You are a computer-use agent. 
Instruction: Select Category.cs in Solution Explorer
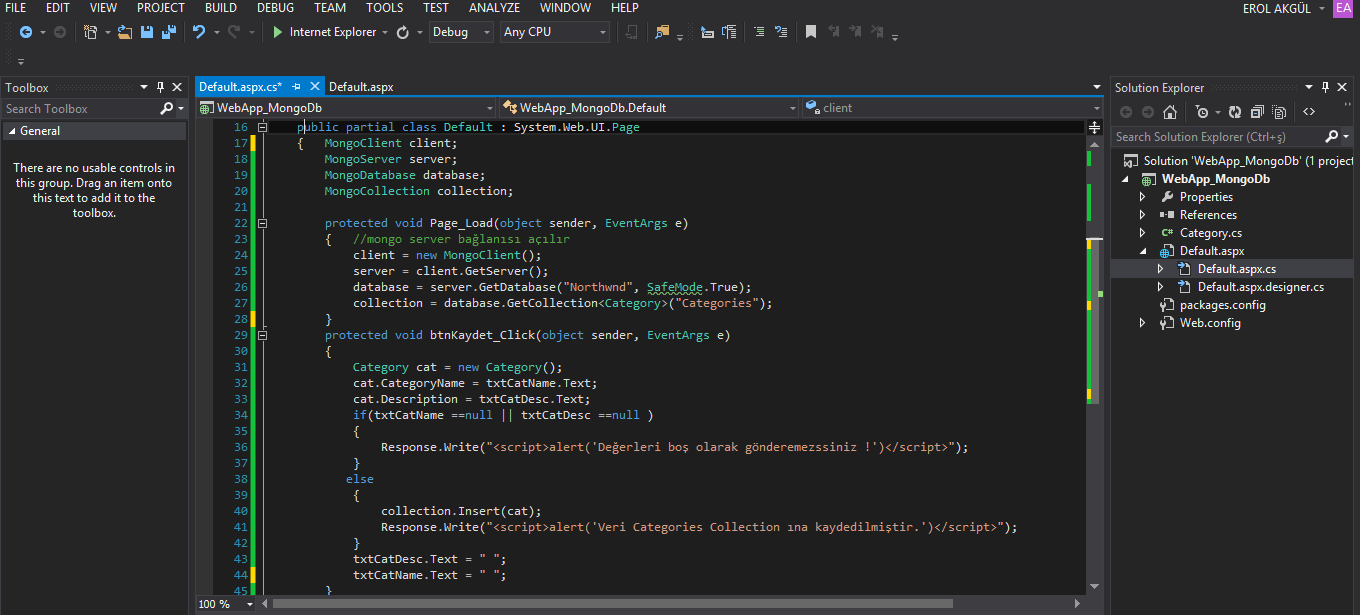1210,233
